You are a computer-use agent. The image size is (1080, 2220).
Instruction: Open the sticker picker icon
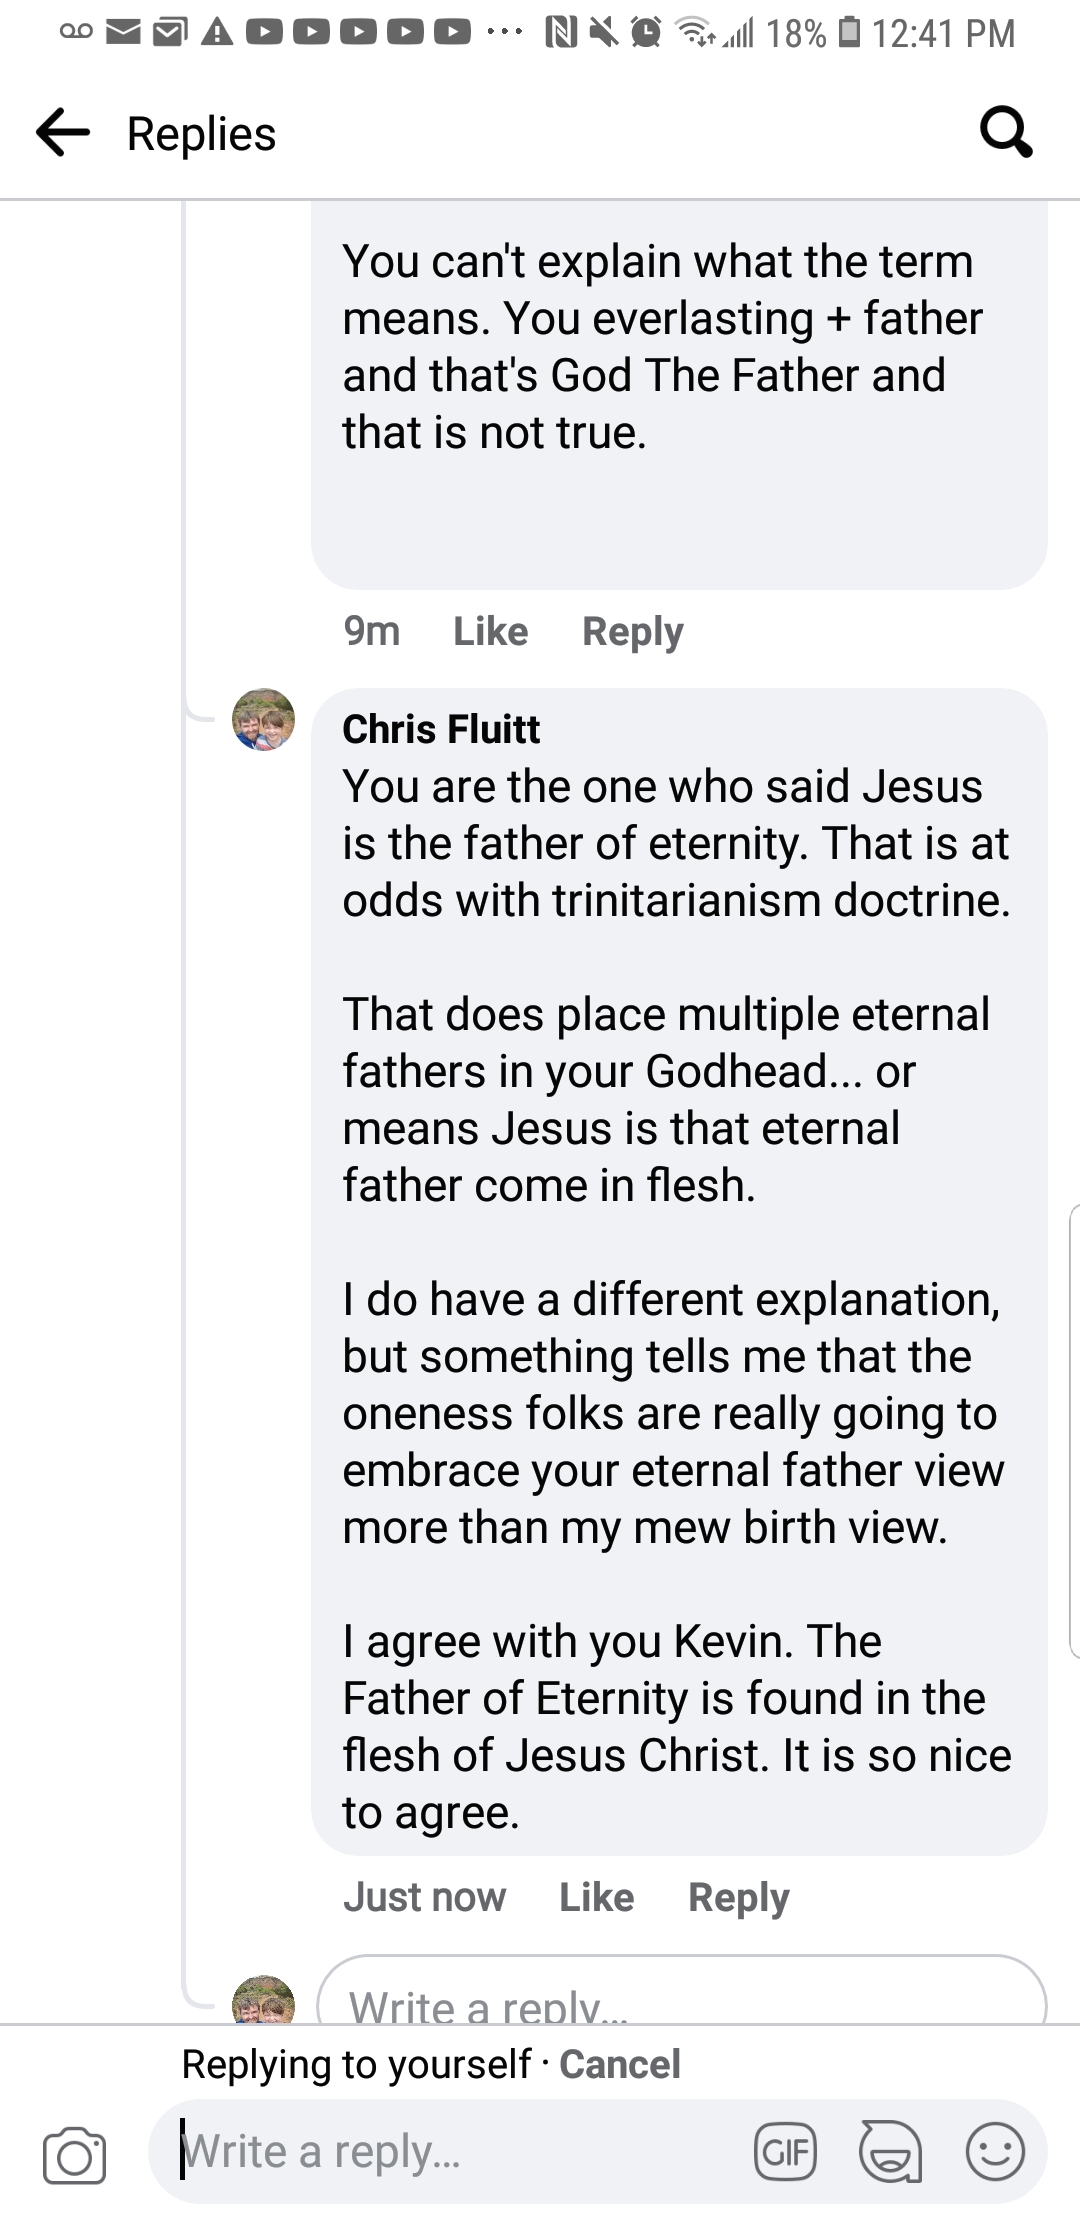tap(890, 2151)
